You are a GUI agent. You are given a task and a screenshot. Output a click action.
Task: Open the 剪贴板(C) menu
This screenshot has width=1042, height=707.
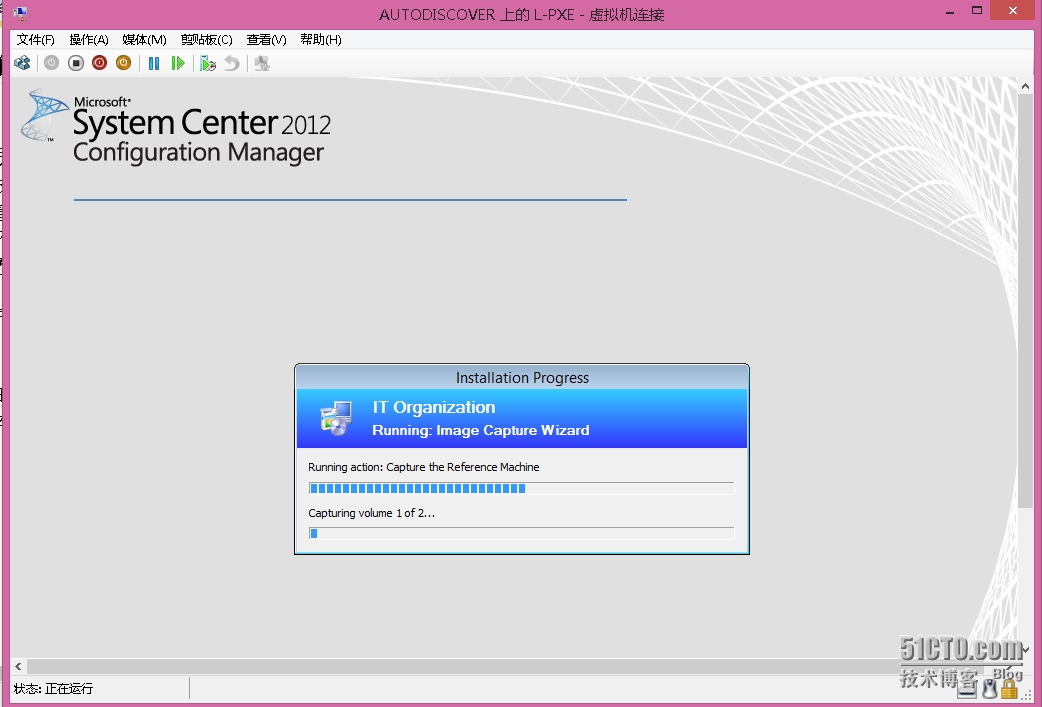click(207, 40)
